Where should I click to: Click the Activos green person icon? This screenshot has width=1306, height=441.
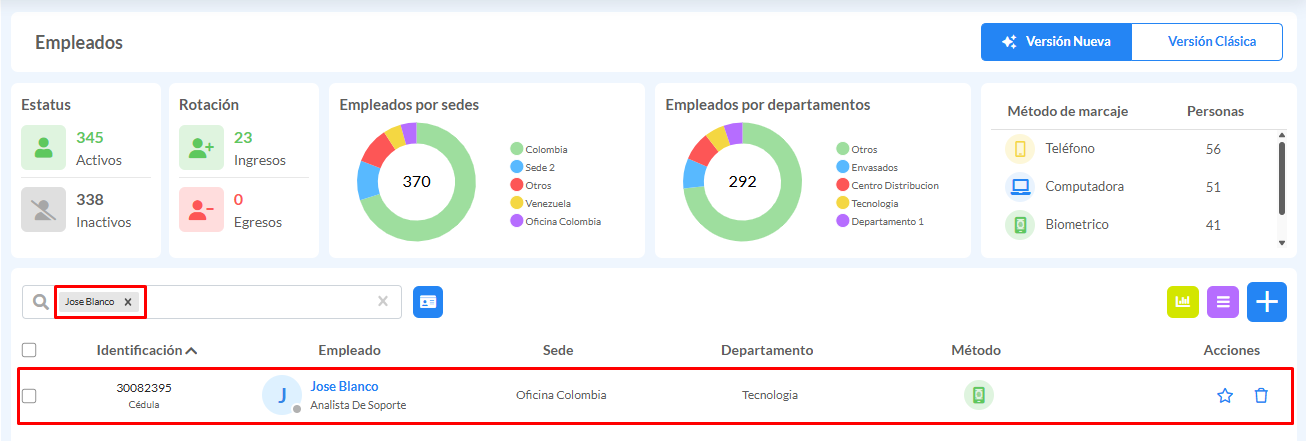[44, 148]
